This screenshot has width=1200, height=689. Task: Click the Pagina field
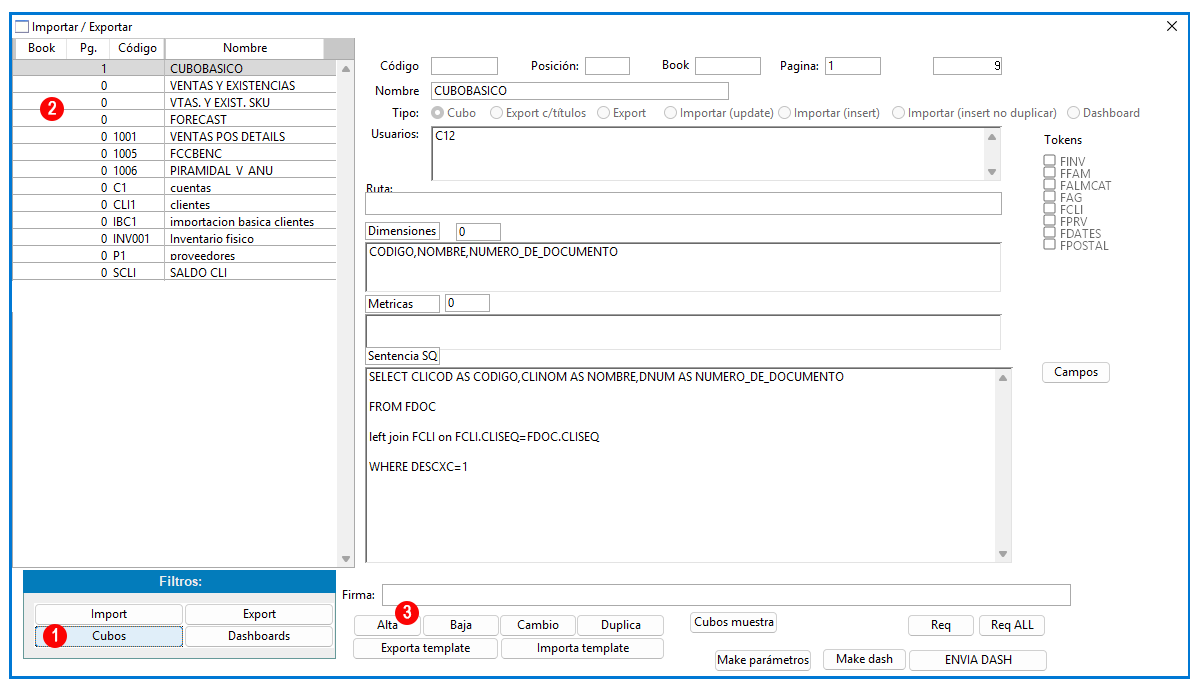click(x=853, y=66)
